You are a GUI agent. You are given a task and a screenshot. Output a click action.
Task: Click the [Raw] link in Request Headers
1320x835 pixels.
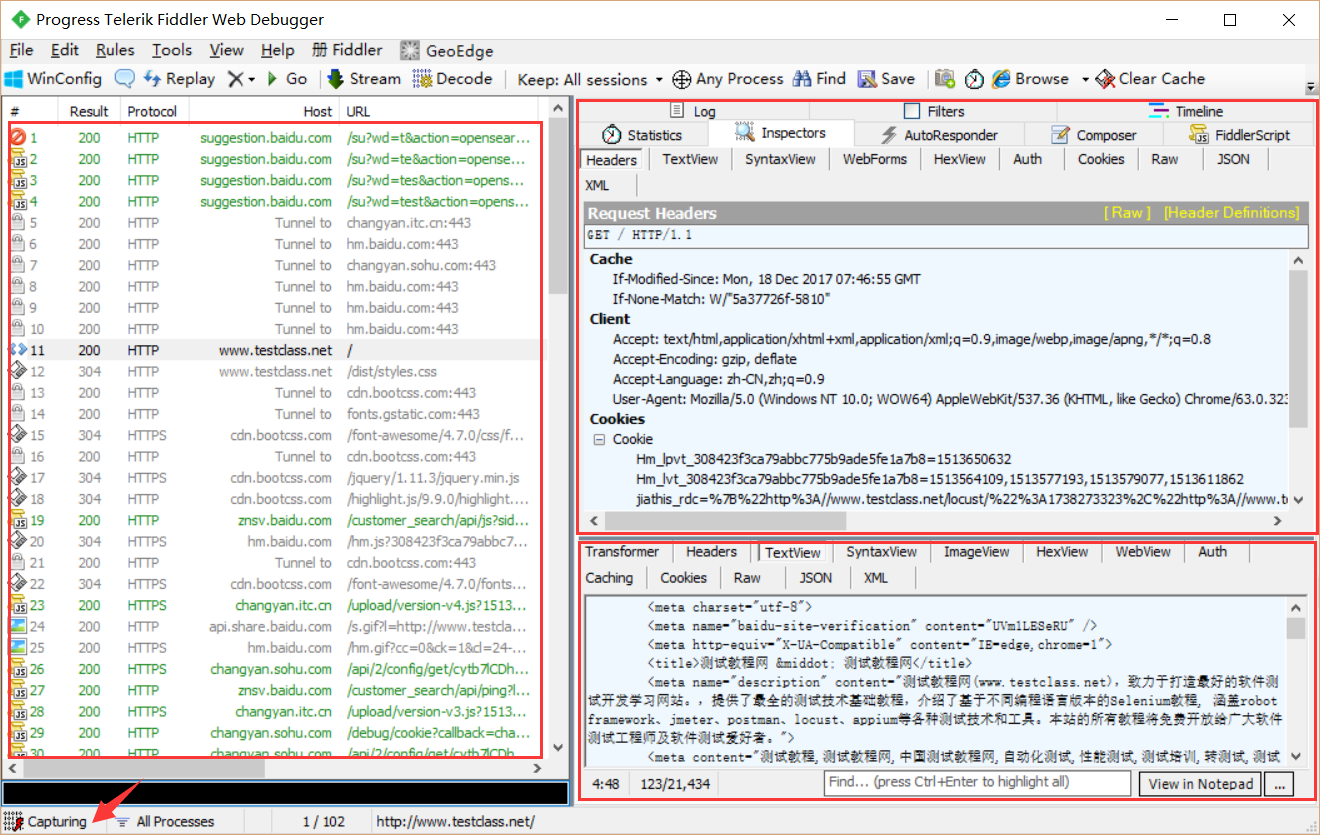click(1127, 213)
